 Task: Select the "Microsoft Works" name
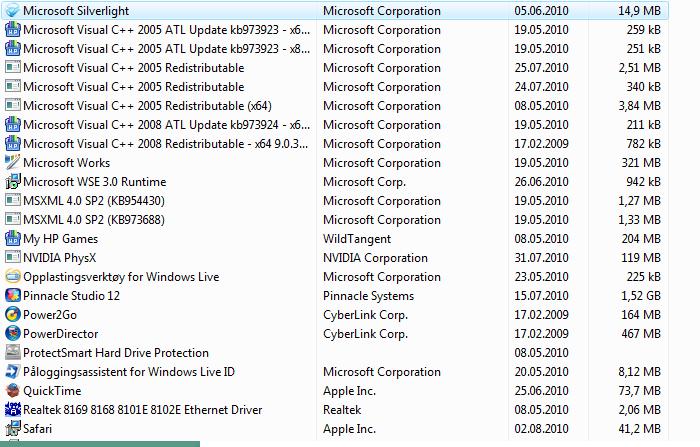point(67,163)
